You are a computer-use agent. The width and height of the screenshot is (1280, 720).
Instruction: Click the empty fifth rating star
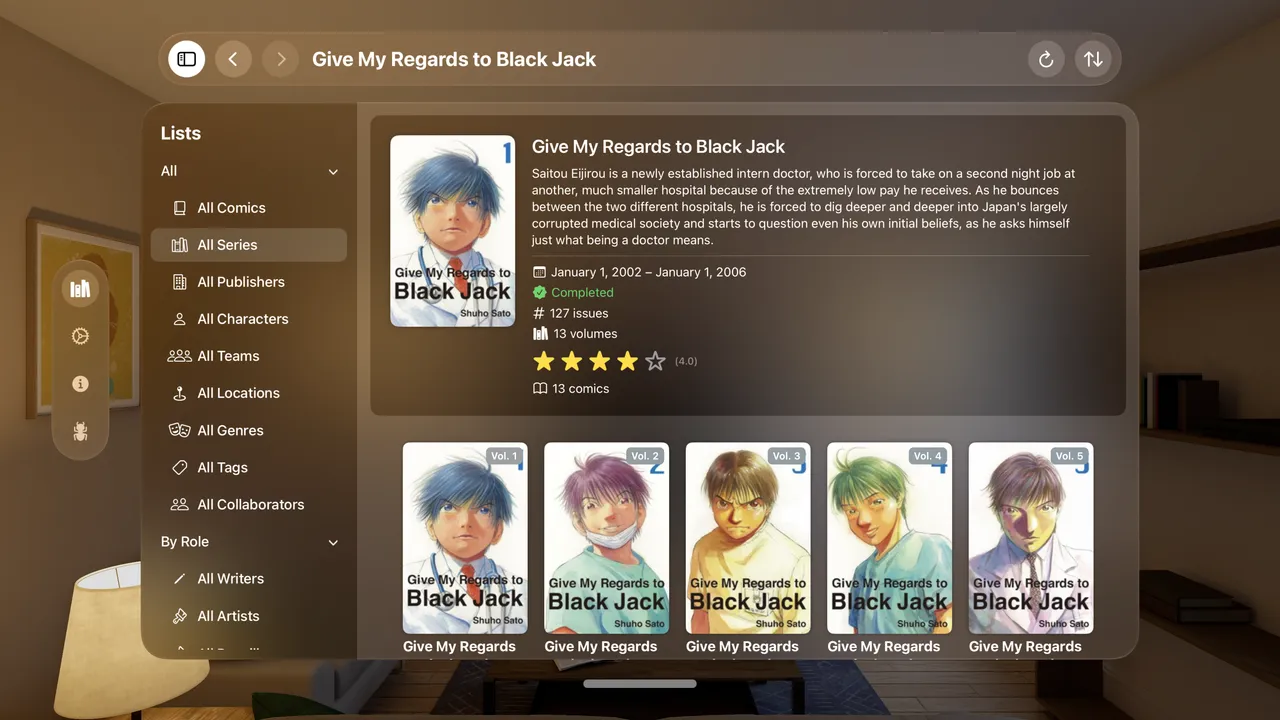tap(655, 361)
